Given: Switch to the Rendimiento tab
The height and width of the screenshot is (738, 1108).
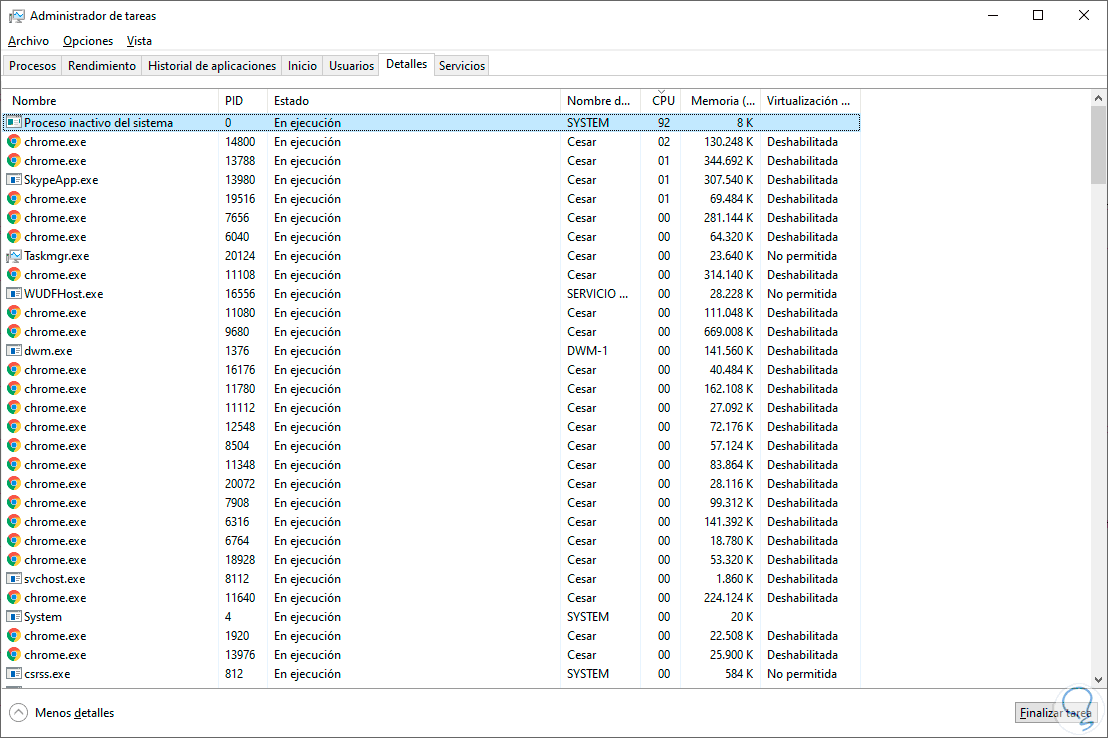Looking at the screenshot, I should click(102, 66).
